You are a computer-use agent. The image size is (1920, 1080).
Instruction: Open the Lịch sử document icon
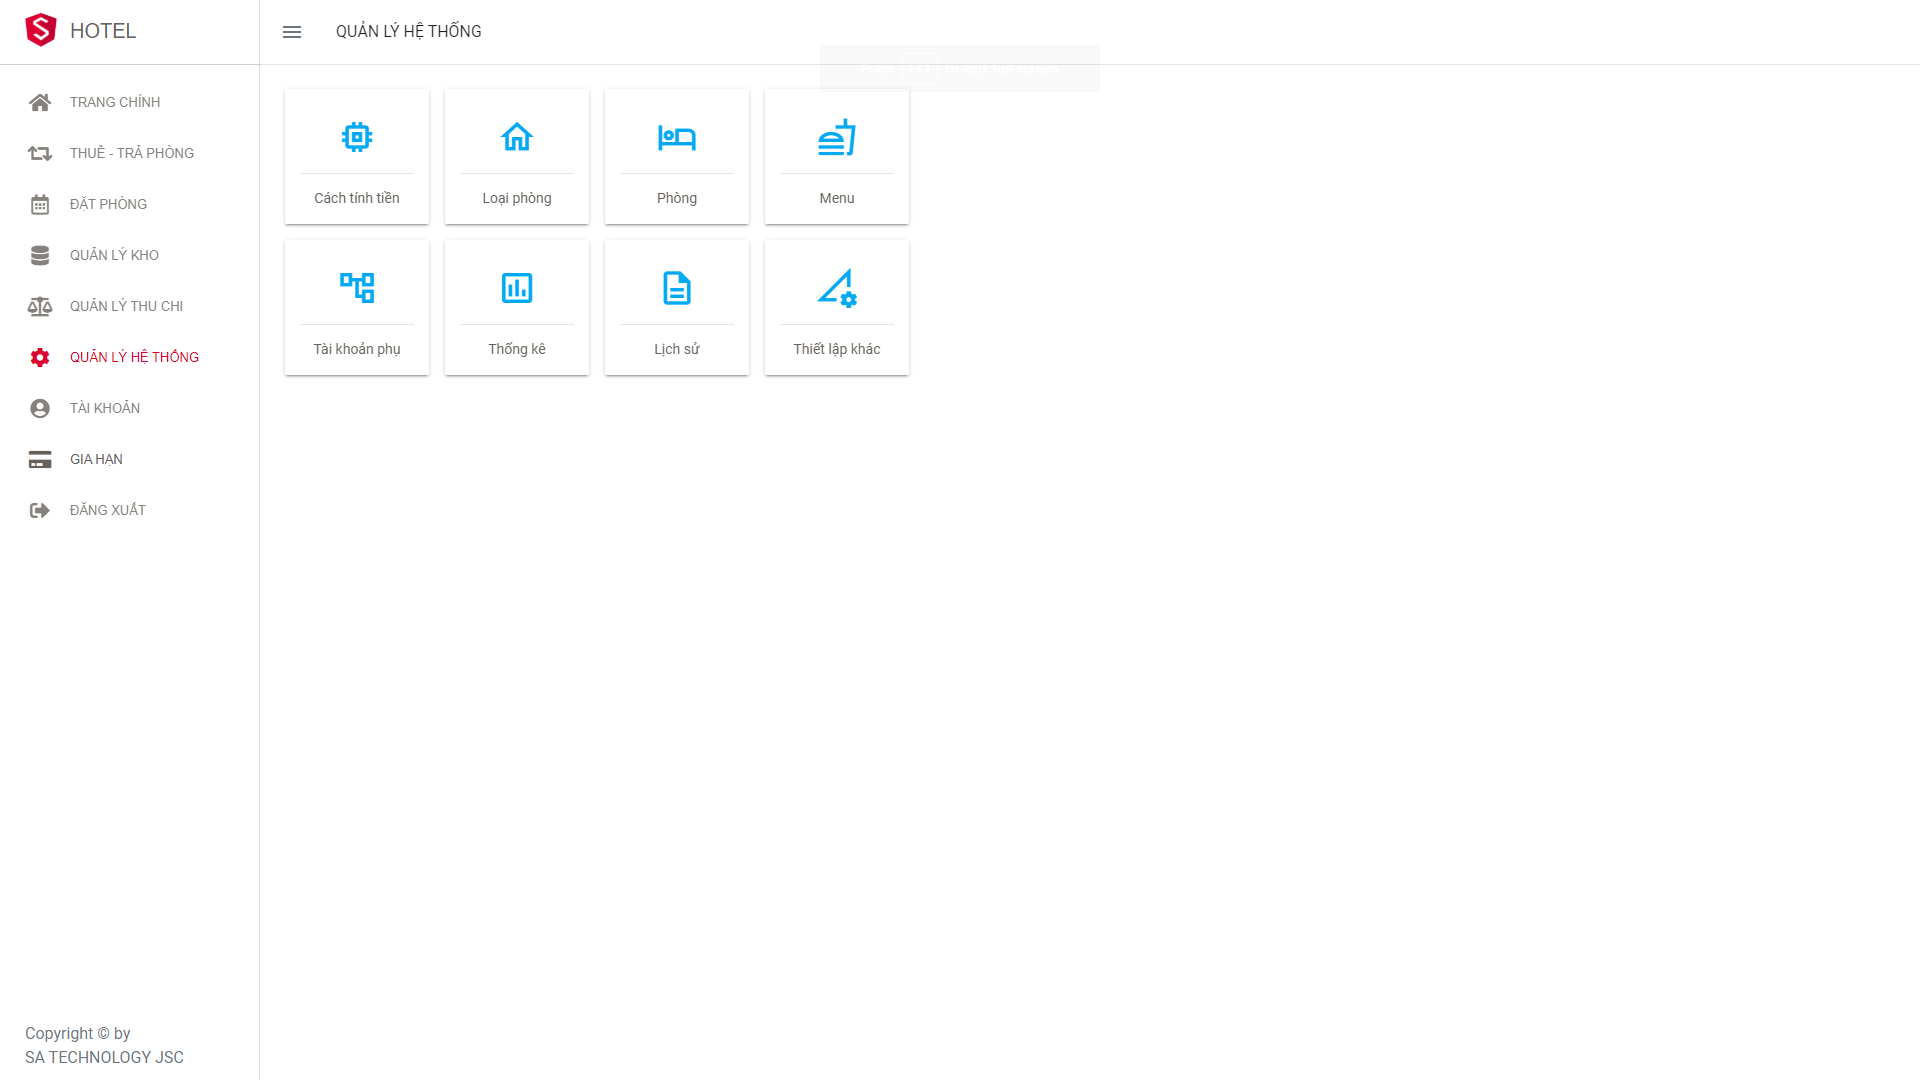pyautogui.click(x=677, y=288)
